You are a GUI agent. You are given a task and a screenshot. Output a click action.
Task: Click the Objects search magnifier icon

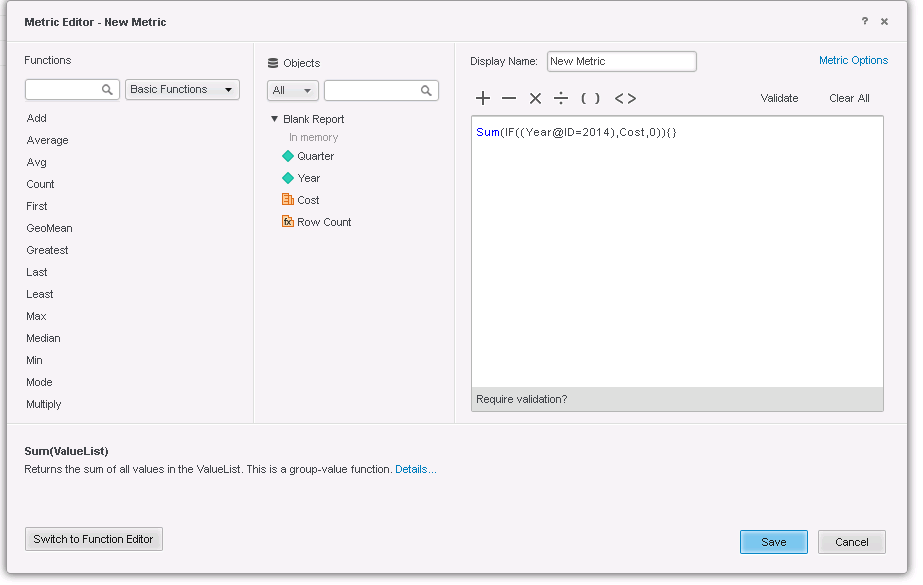click(427, 91)
